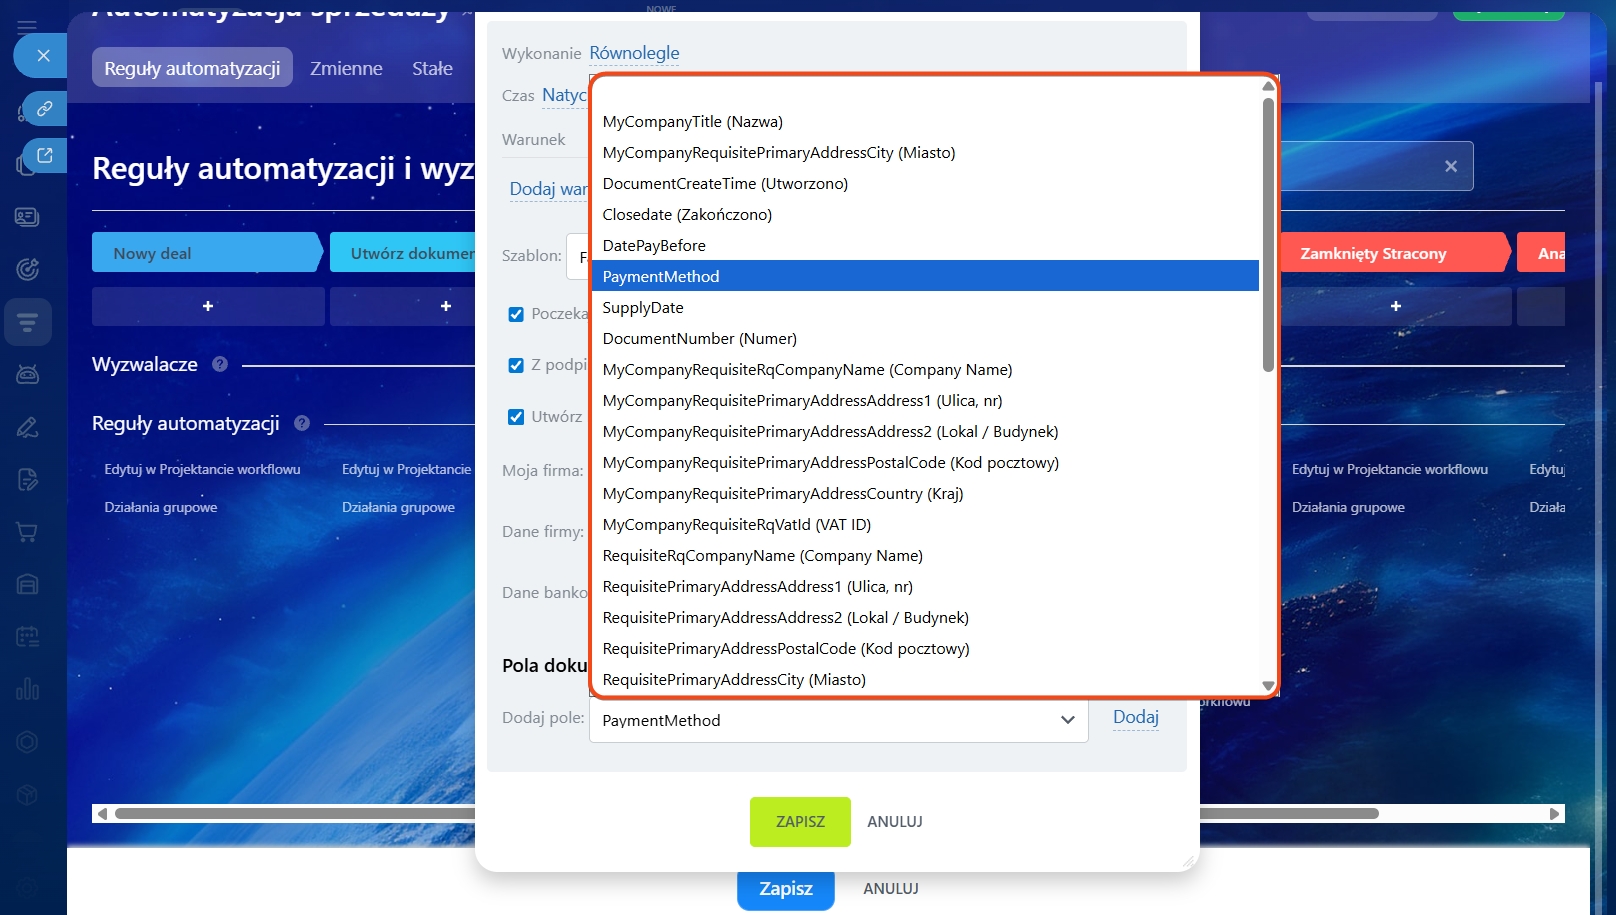1616x915 pixels.
Task: Open the document edit icon in sidebar
Action: [27, 480]
